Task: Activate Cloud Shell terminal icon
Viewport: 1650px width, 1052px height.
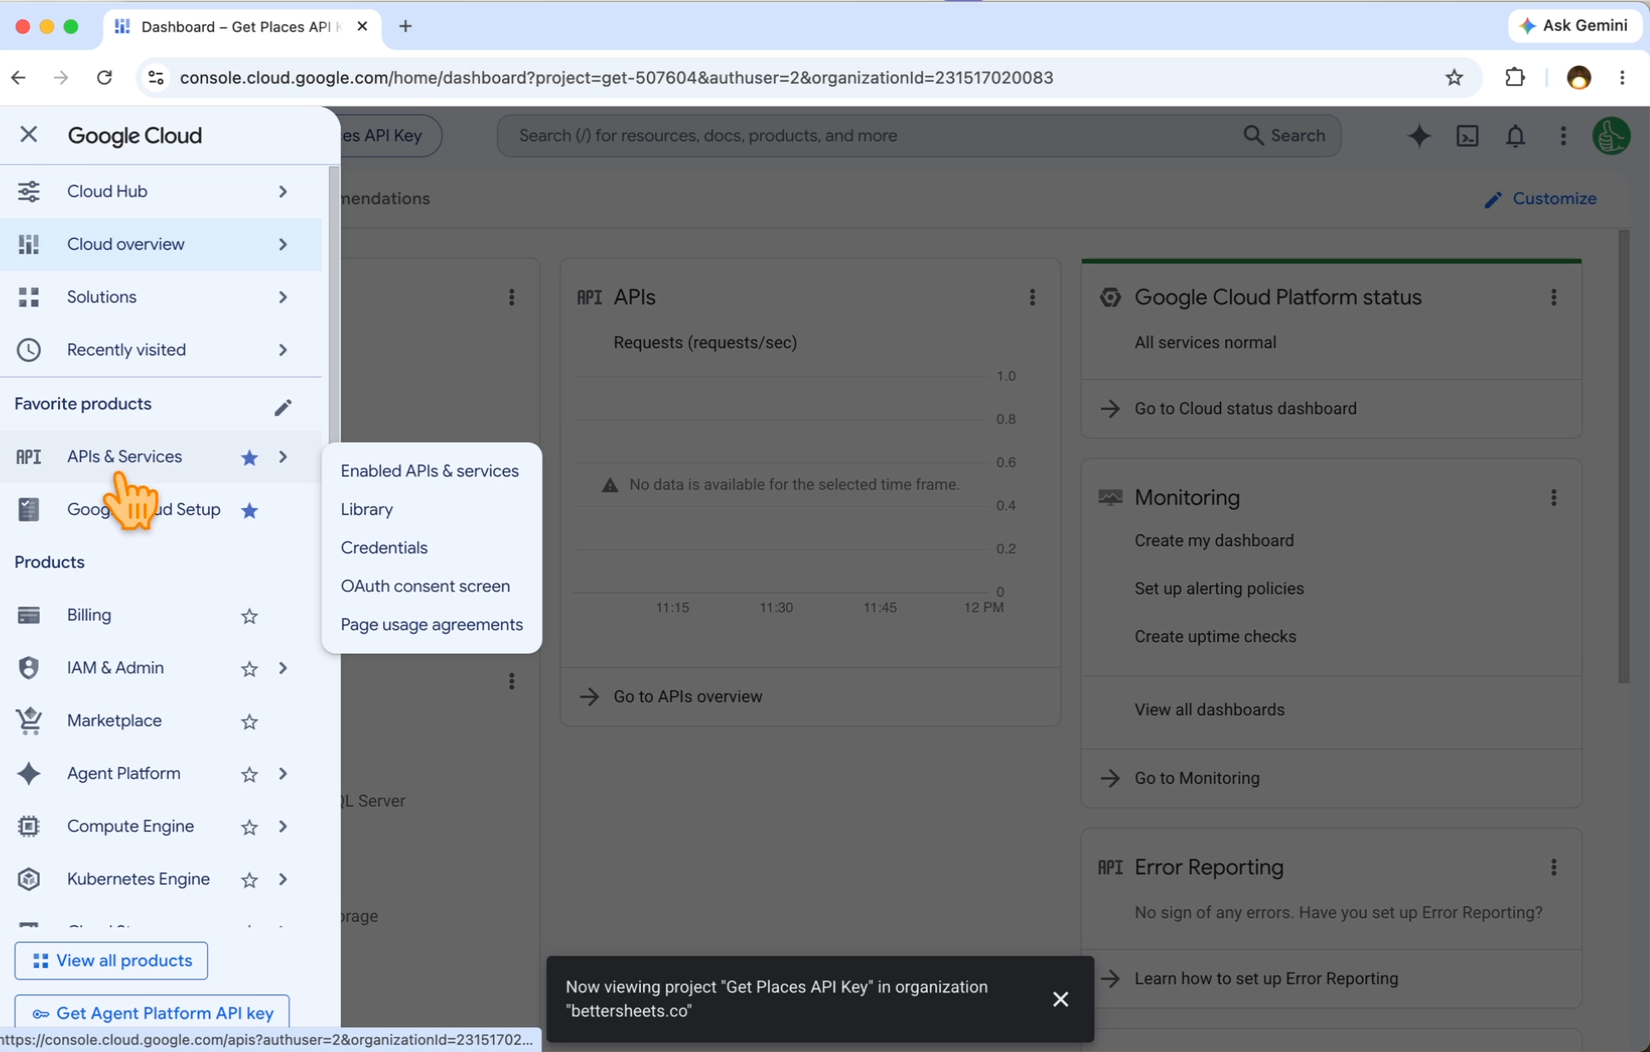Action: click(1467, 136)
